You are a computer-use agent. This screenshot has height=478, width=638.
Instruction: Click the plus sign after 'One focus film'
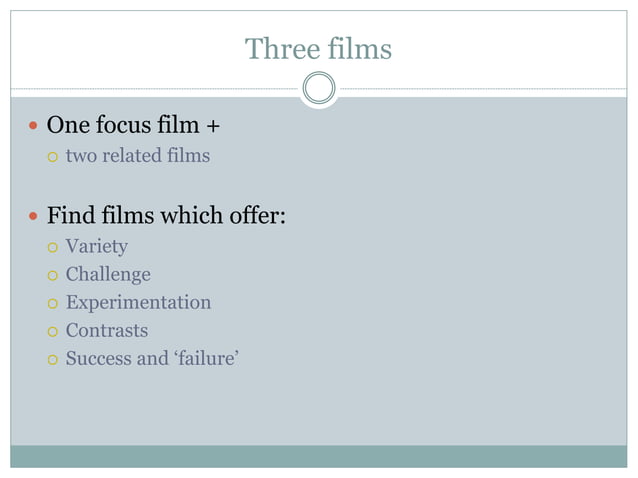(212, 128)
